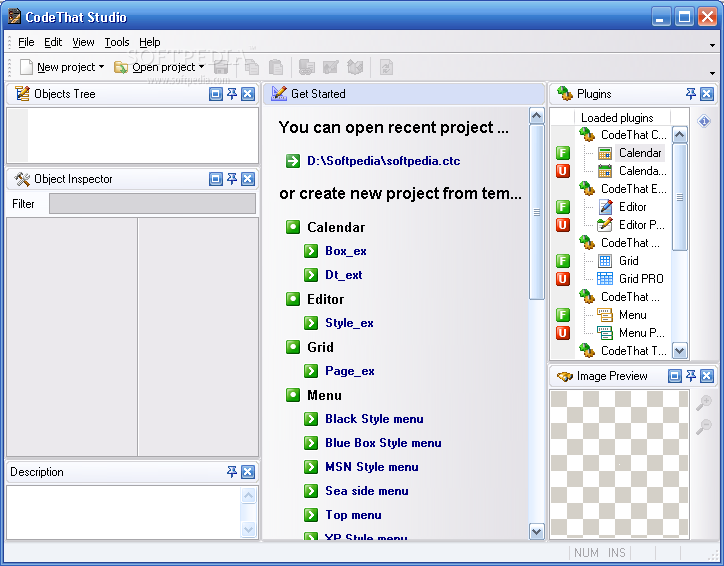Open the Edit menu
This screenshot has height=566, width=724.
tap(53, 42)
